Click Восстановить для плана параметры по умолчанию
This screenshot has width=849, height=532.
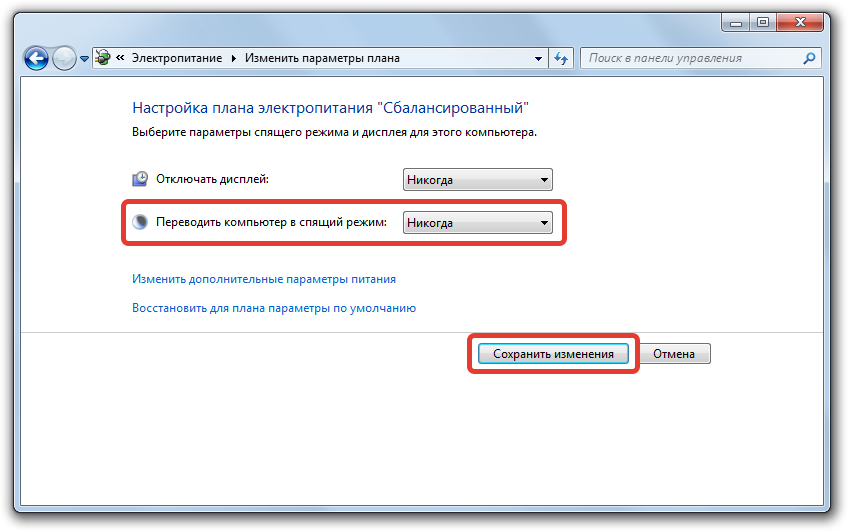click(274, 308)
